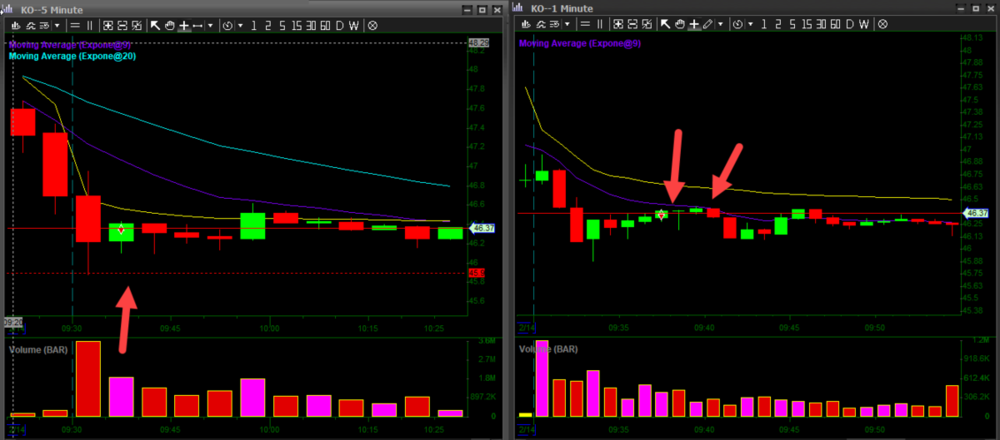Screen dimensions: 1000x440
Task: Toggle horizontal lines layout in left chart toolbar
Action: pos(75,24)
